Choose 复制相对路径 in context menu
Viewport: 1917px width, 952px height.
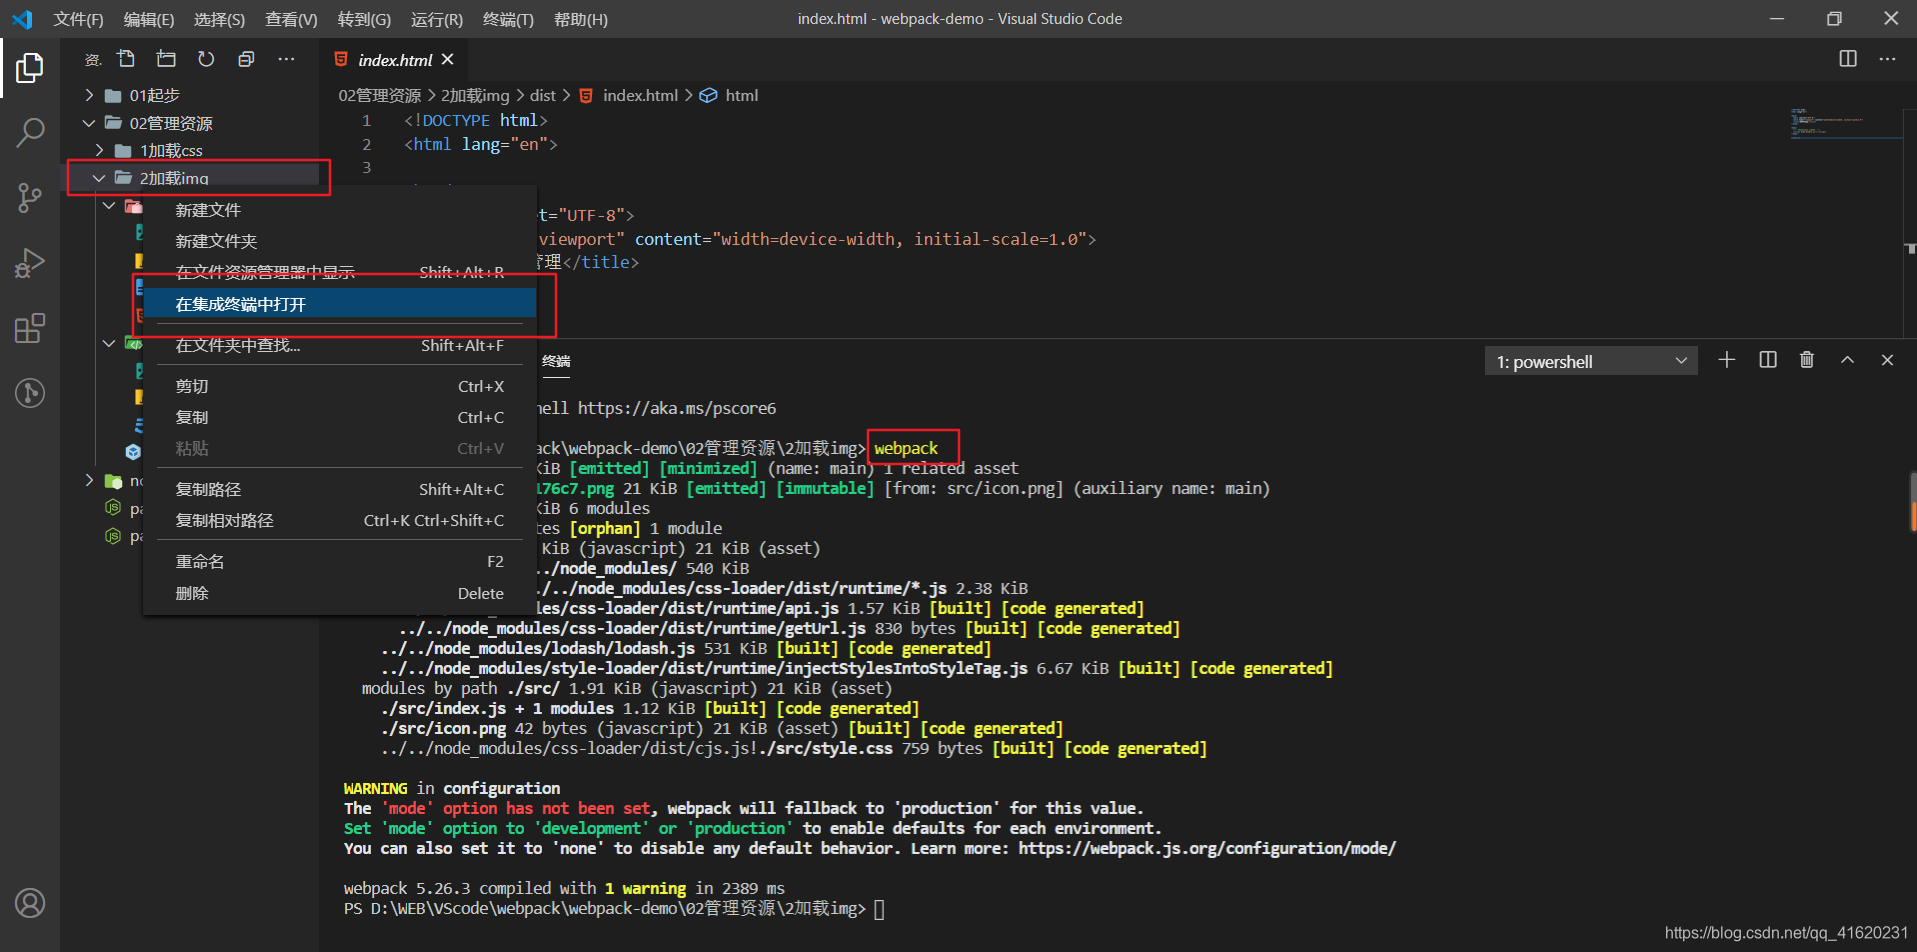pos(340,520)
